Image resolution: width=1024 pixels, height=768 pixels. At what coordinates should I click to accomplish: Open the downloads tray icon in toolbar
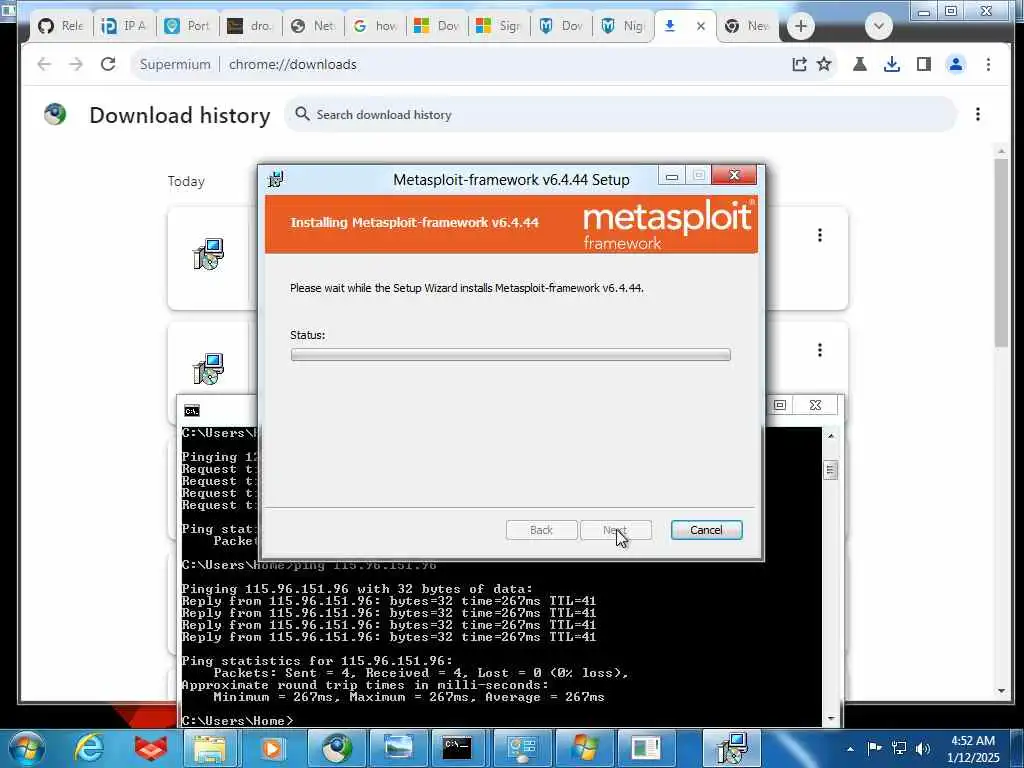coord(891,64)
